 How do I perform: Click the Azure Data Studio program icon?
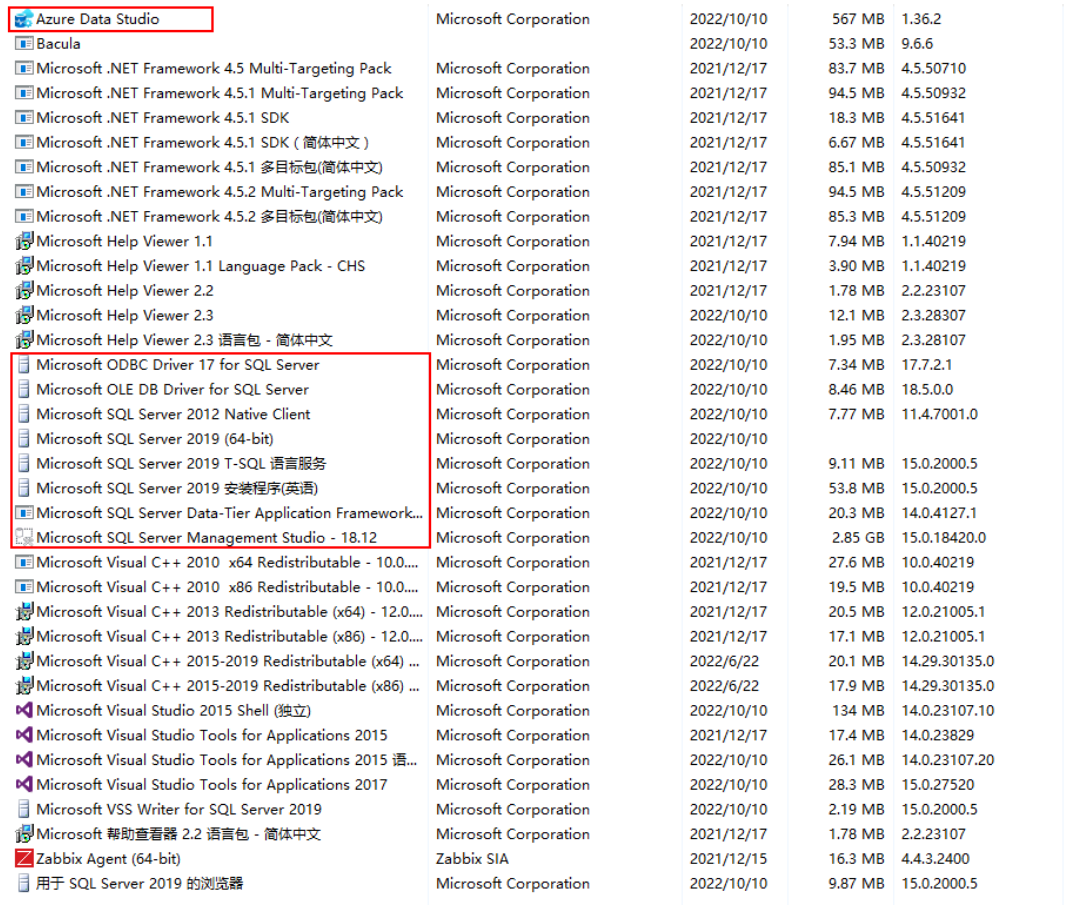(24, 19)
